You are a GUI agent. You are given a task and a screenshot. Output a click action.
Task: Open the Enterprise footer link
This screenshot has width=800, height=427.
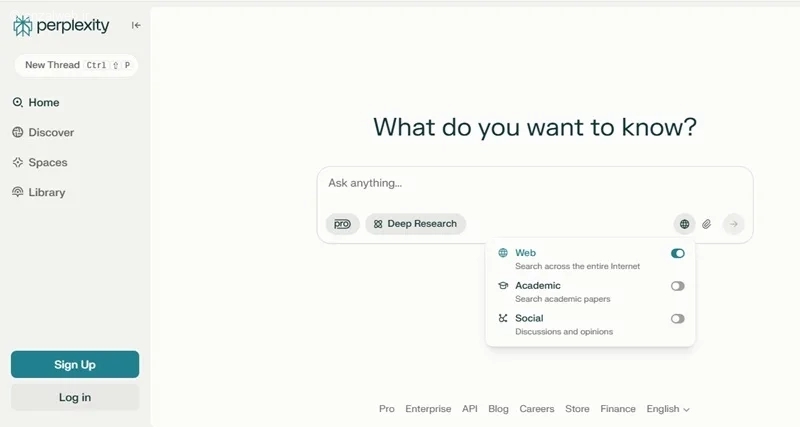[x=428, y=409]
